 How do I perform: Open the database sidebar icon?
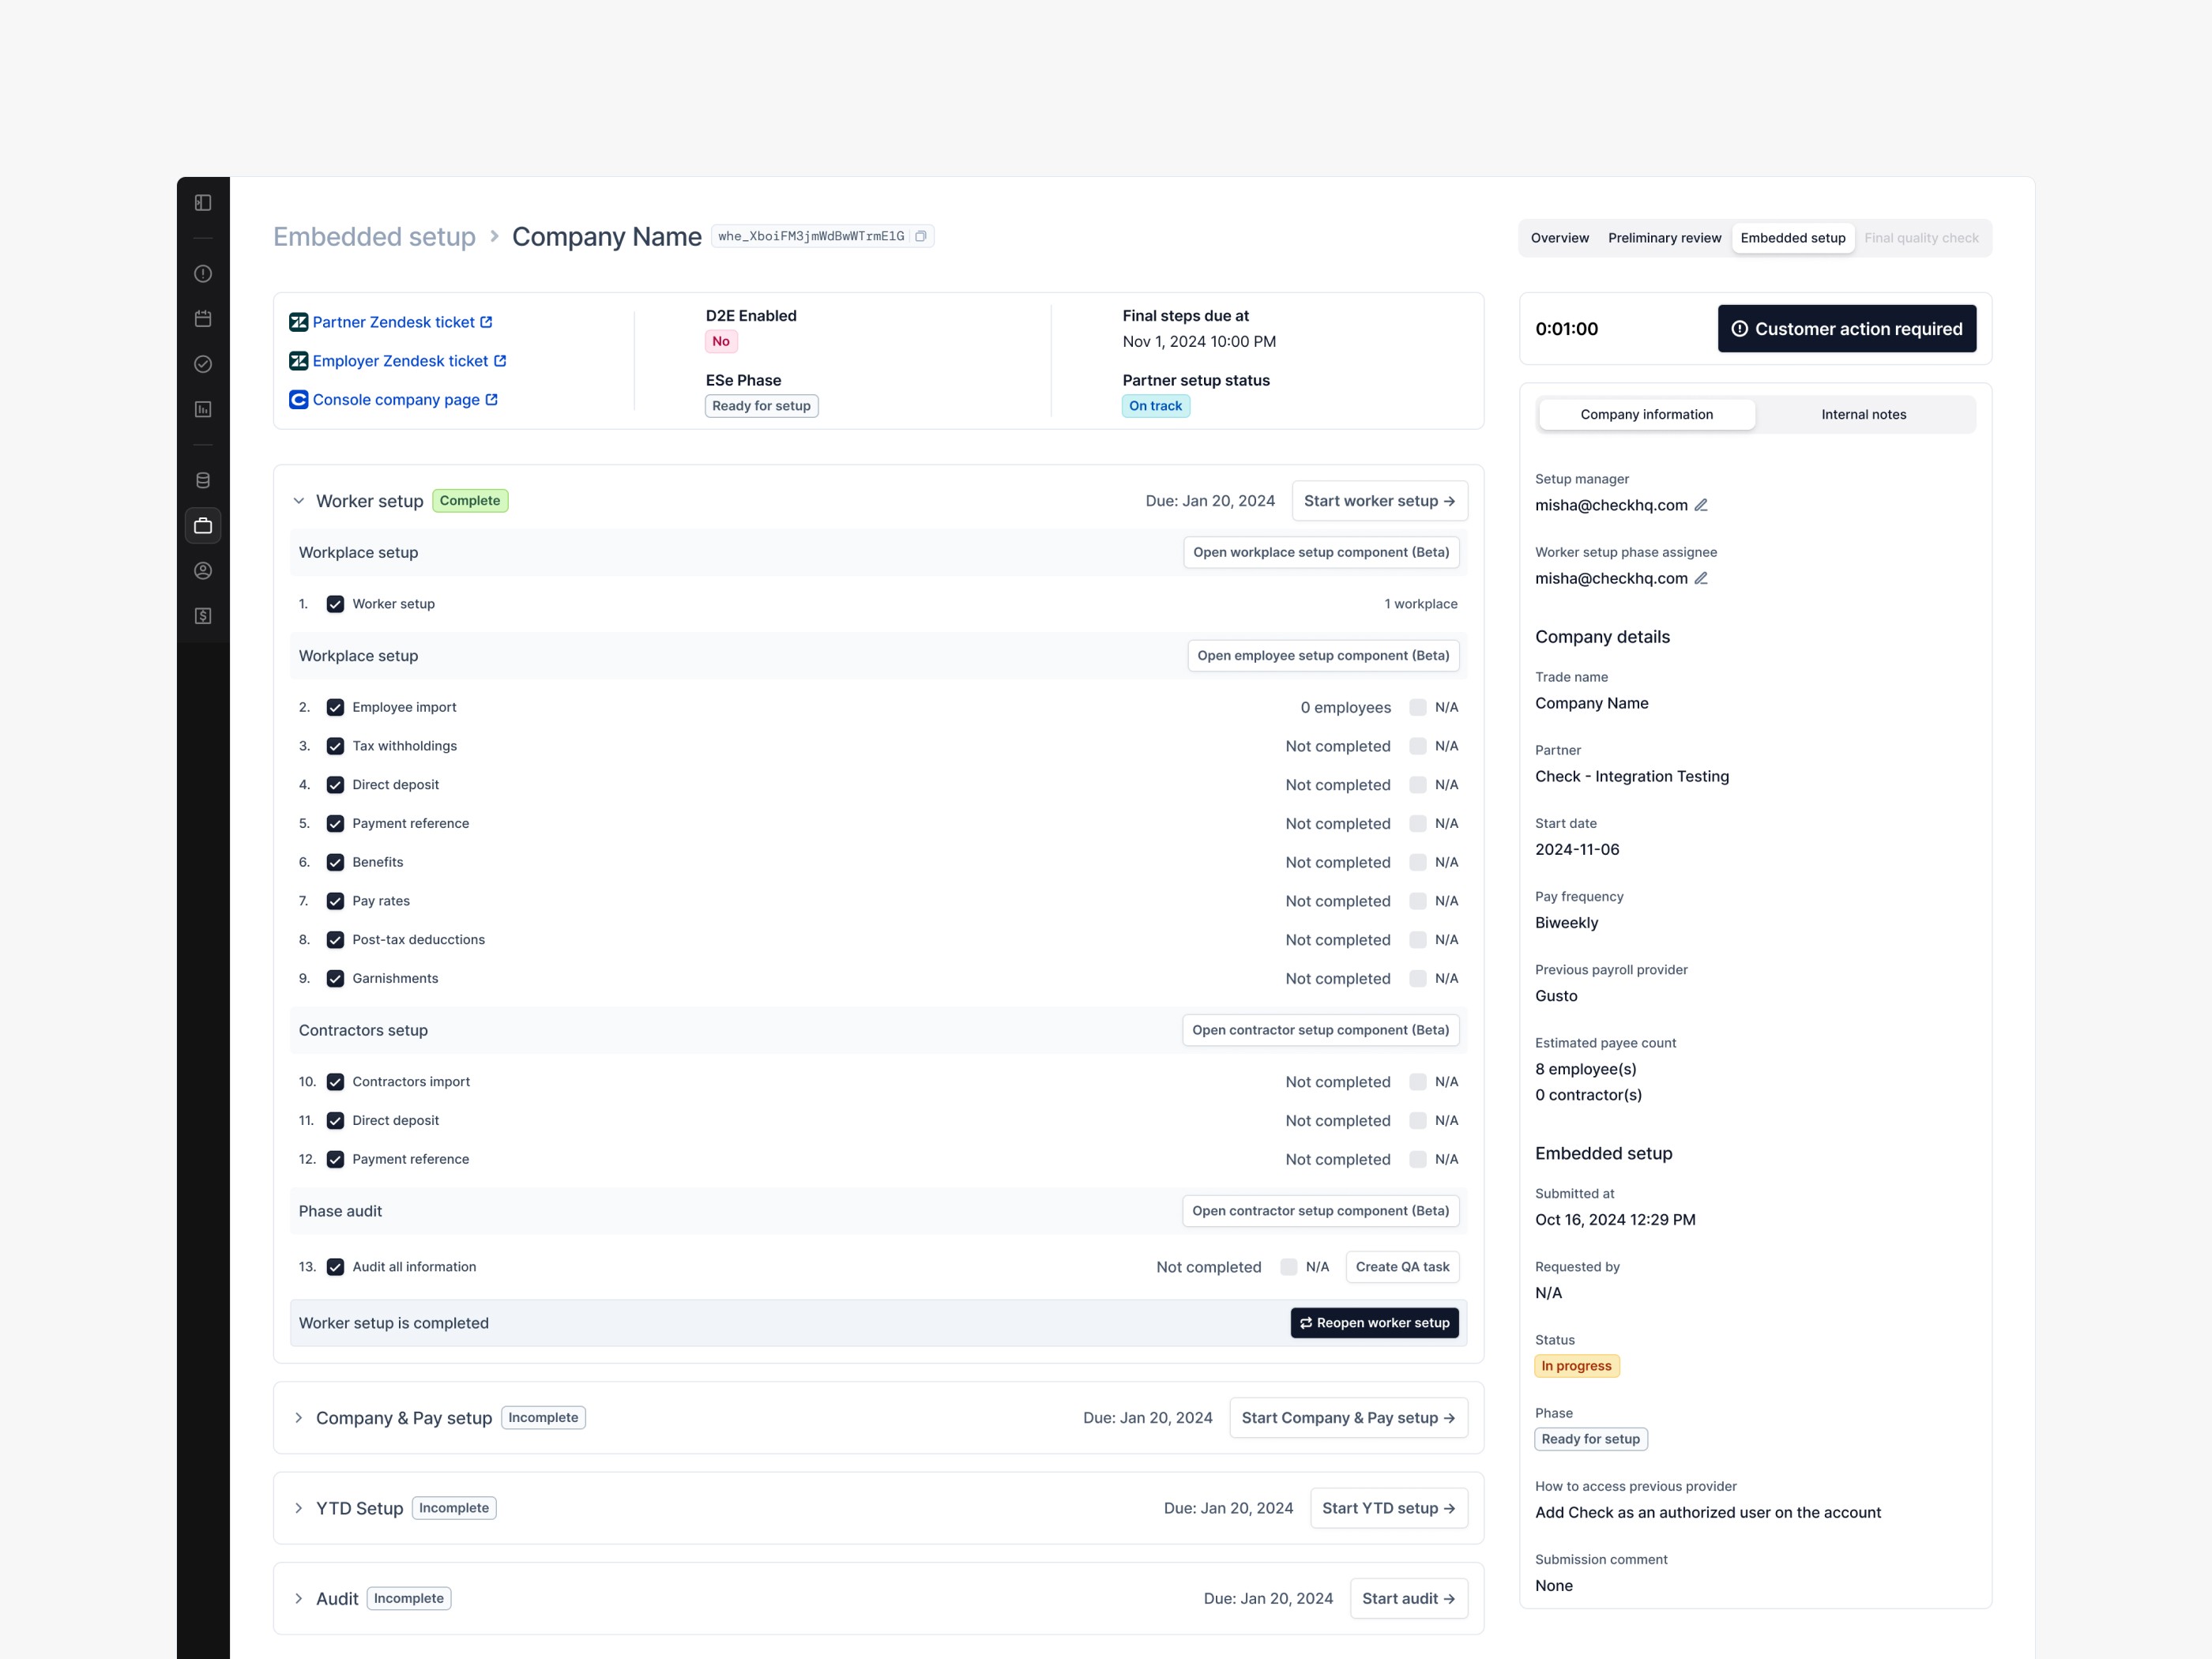tap(203, 480)
